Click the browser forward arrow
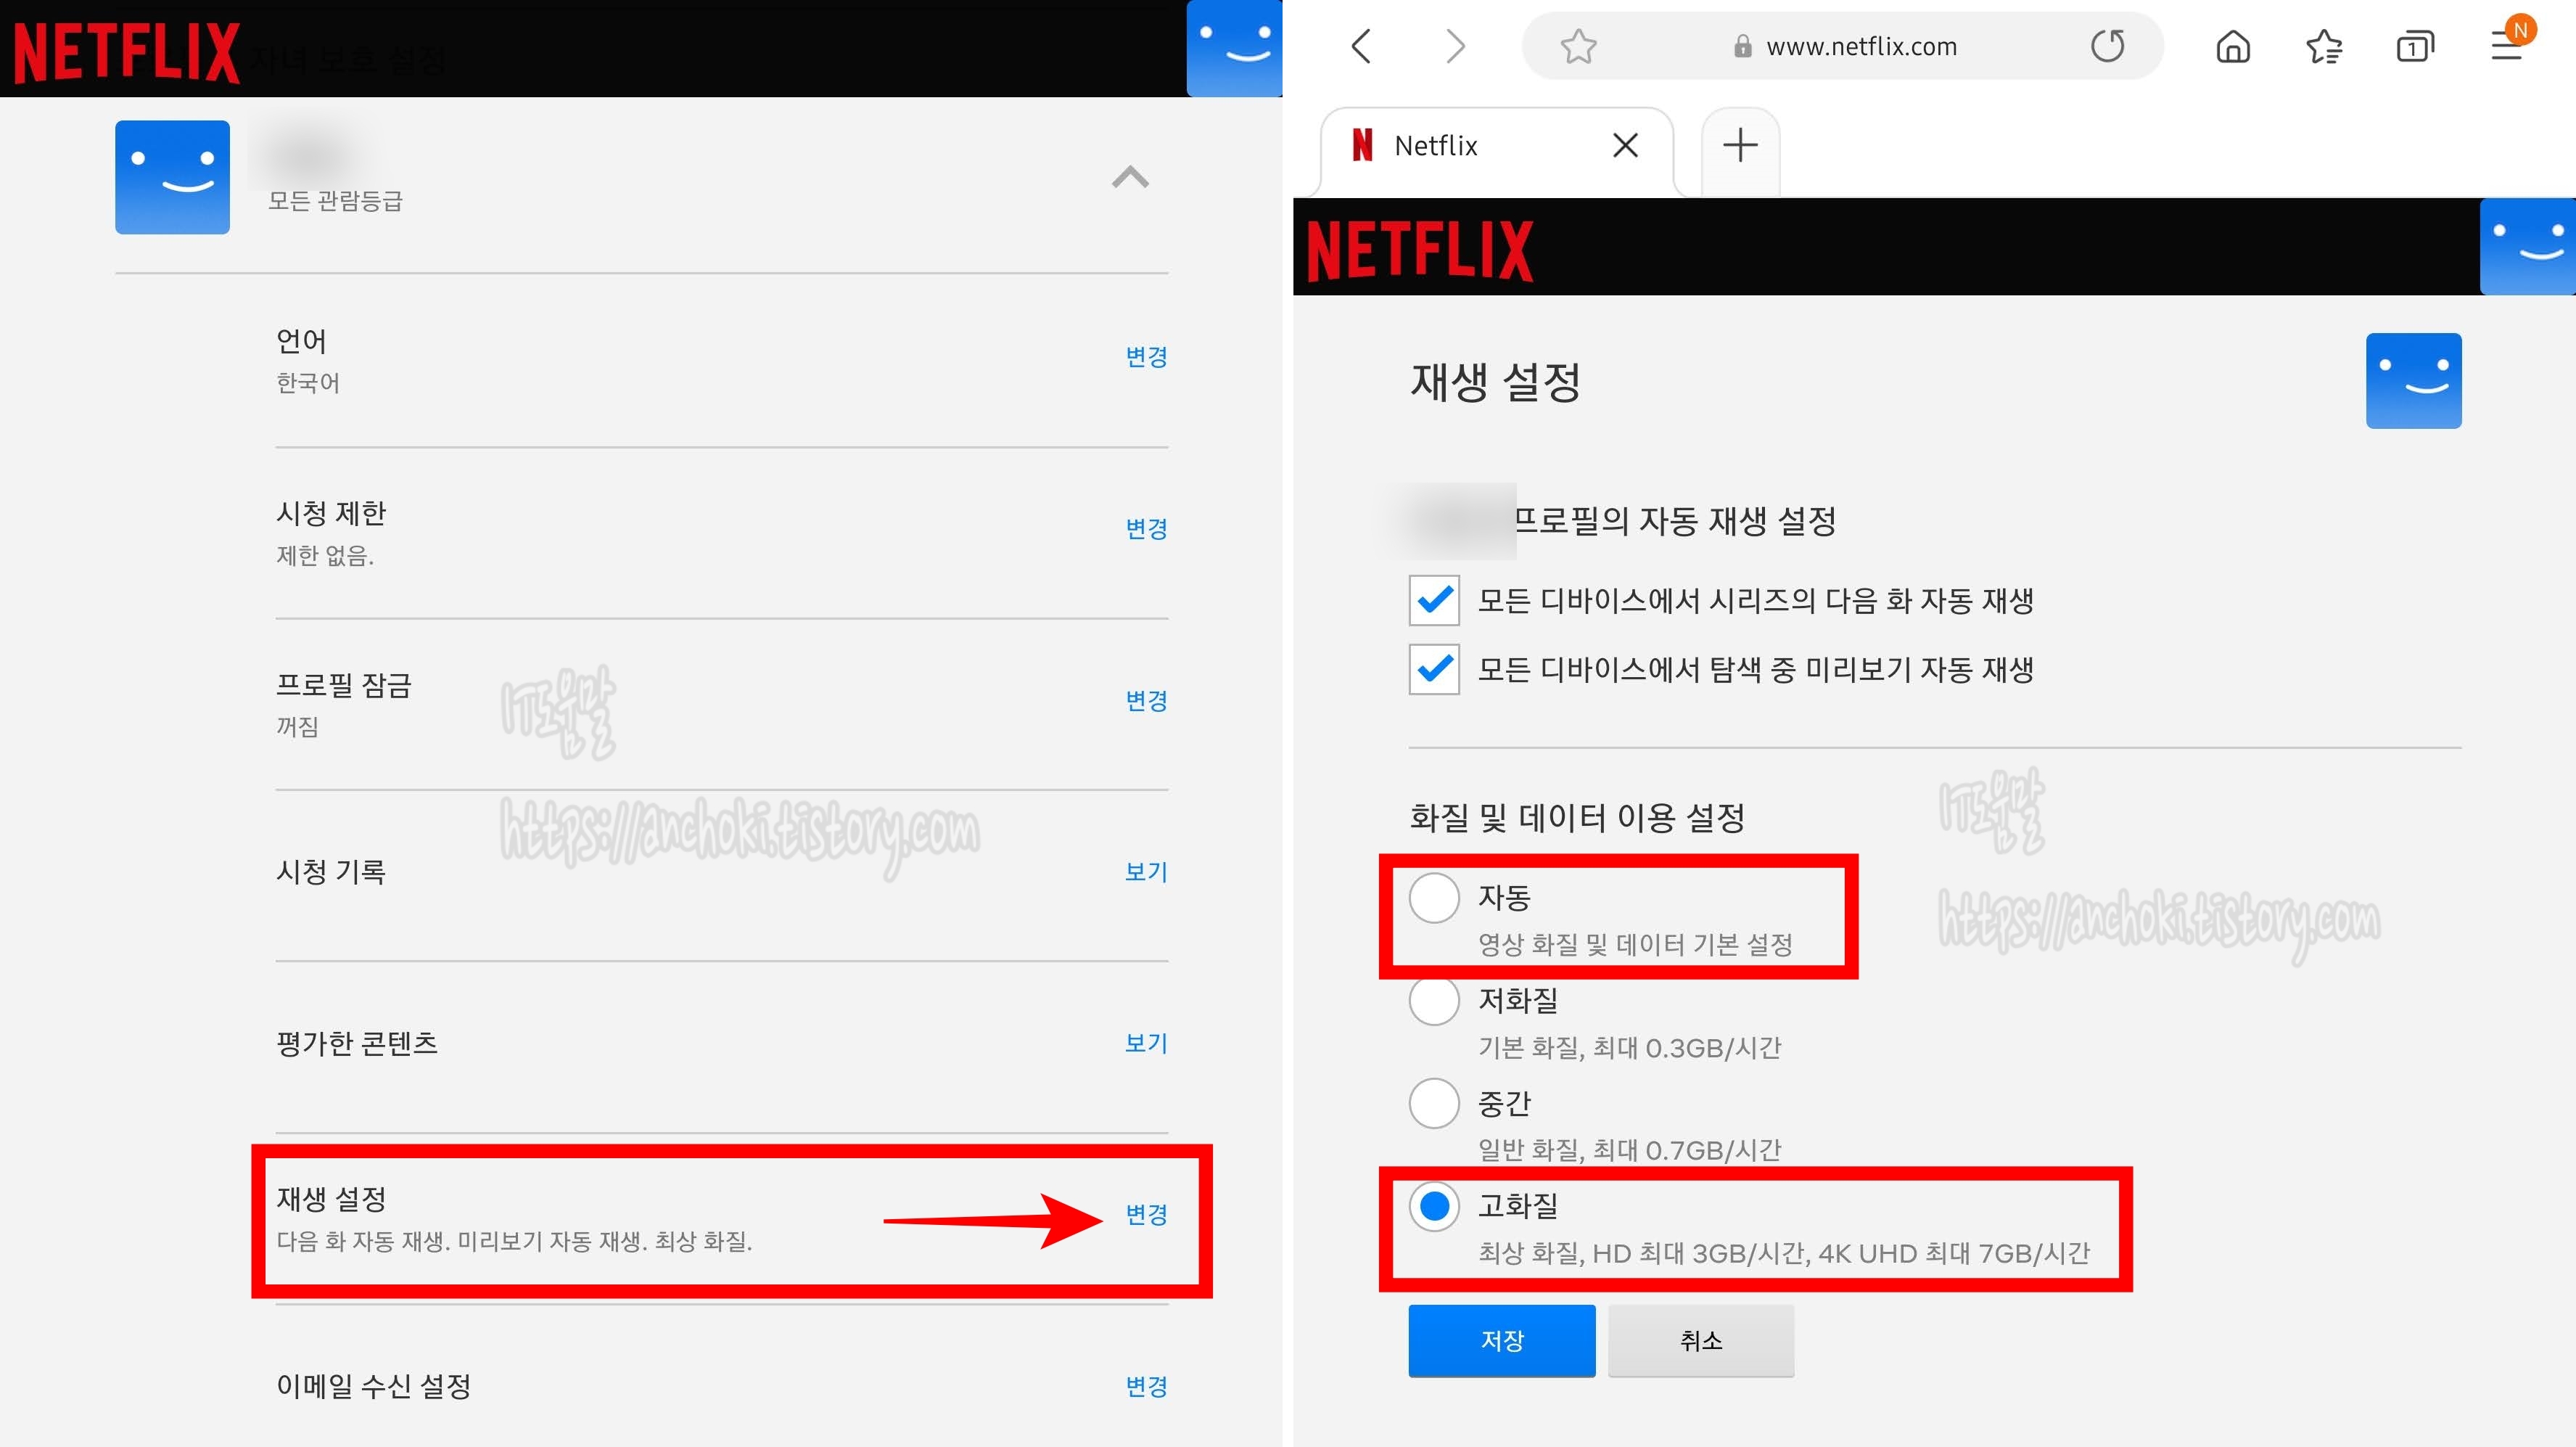This screenshot has width=2576, height=1447. [x=1455, y=46]
